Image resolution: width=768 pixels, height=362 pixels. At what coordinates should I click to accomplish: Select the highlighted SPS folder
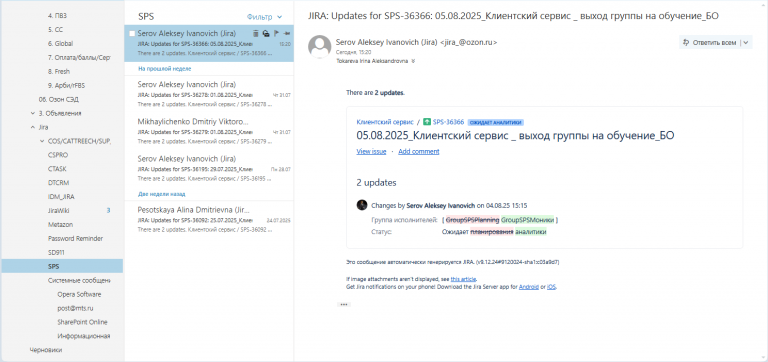pos(62,266)
